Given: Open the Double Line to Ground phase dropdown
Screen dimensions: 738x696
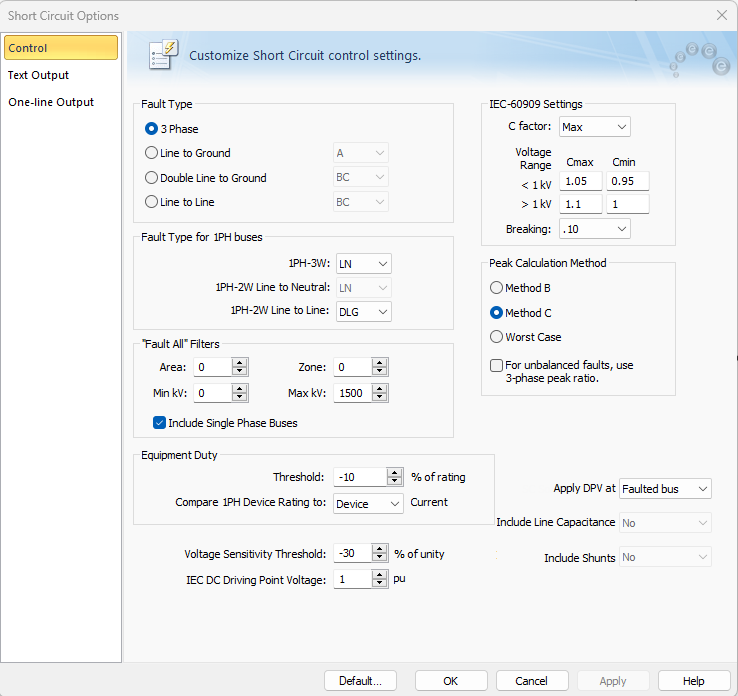Looking at the screenshot, I should pyautogui.click(x=361, y=177).
